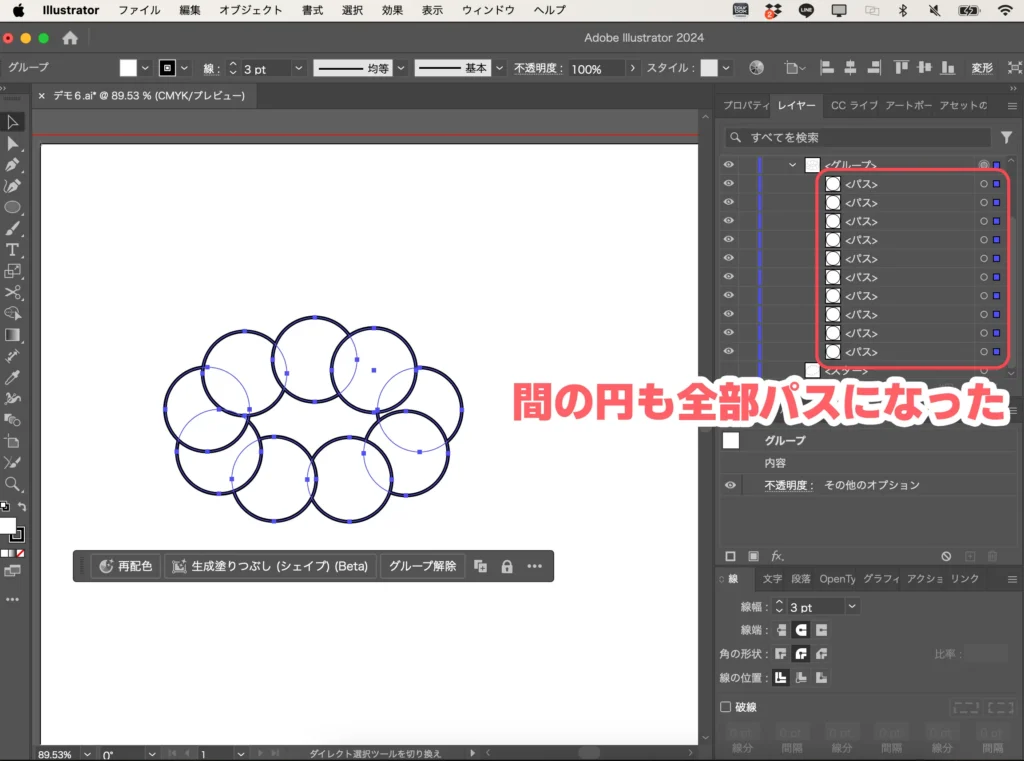Open the オブジェクト menu
The height and width of the screenshot is (761, 1024).
[x=254, y=10]
